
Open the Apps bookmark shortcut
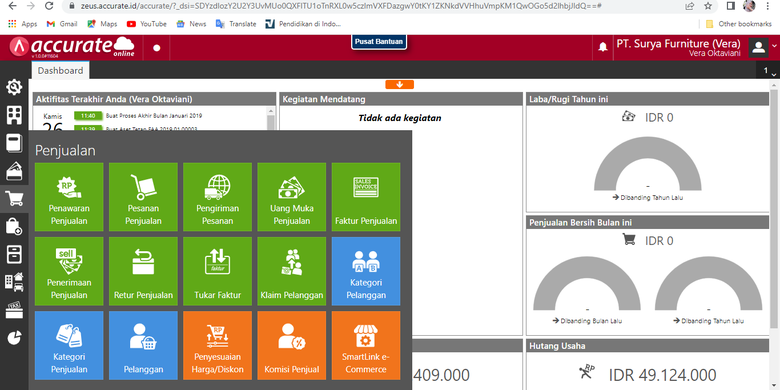coord(23,24)
